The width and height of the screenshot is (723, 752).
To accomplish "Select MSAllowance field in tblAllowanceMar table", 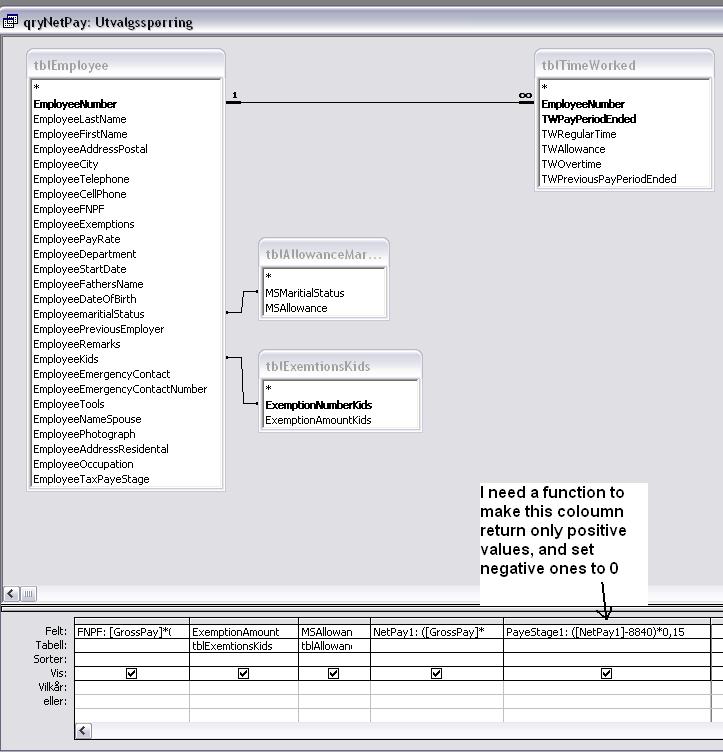I will coord(324,308).
